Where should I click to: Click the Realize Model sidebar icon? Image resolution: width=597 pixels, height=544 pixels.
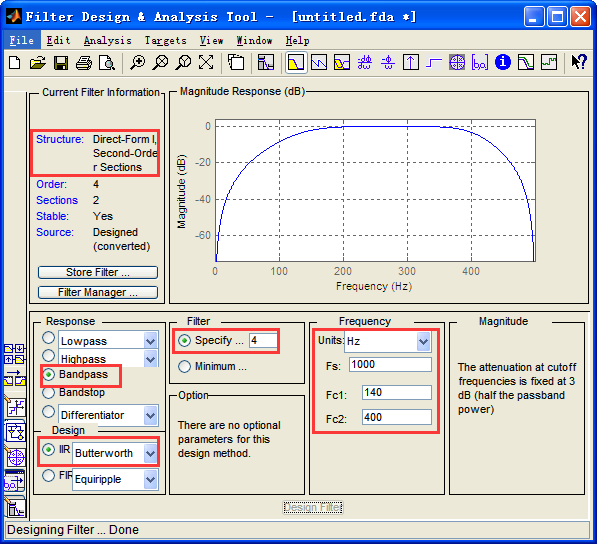pyautogui.click(x=15, y=431)
